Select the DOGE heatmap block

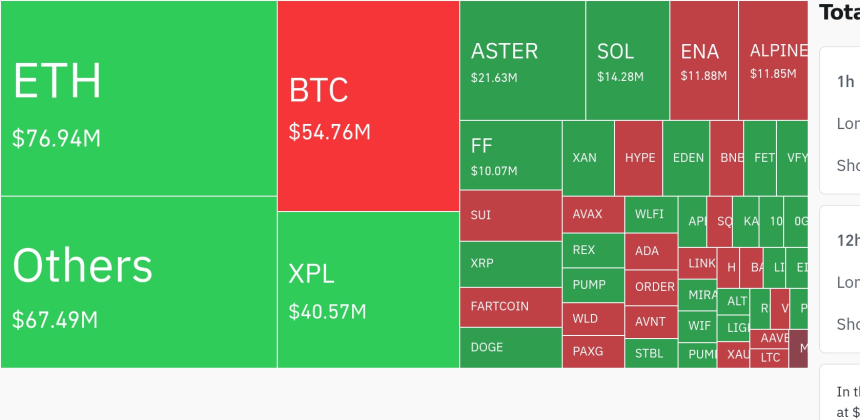pos(510,348)
